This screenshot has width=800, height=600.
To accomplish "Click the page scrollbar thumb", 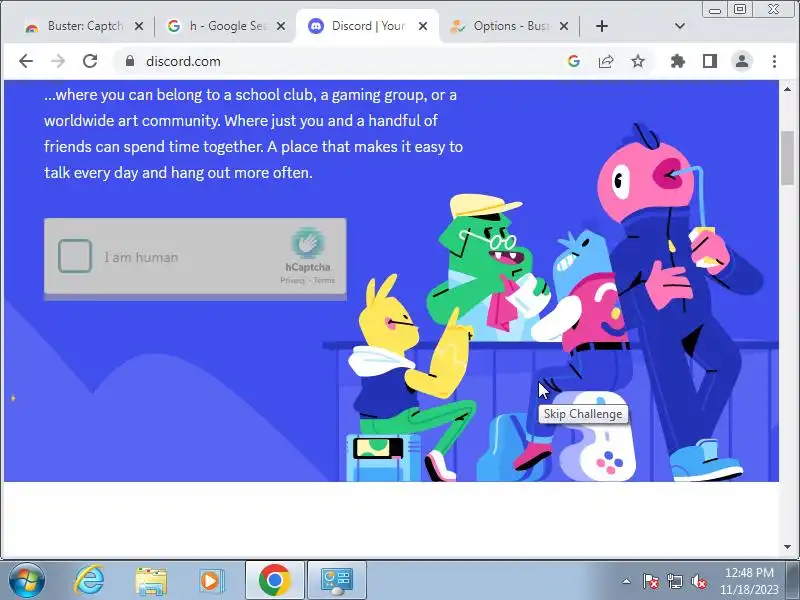I will (787, 158).
